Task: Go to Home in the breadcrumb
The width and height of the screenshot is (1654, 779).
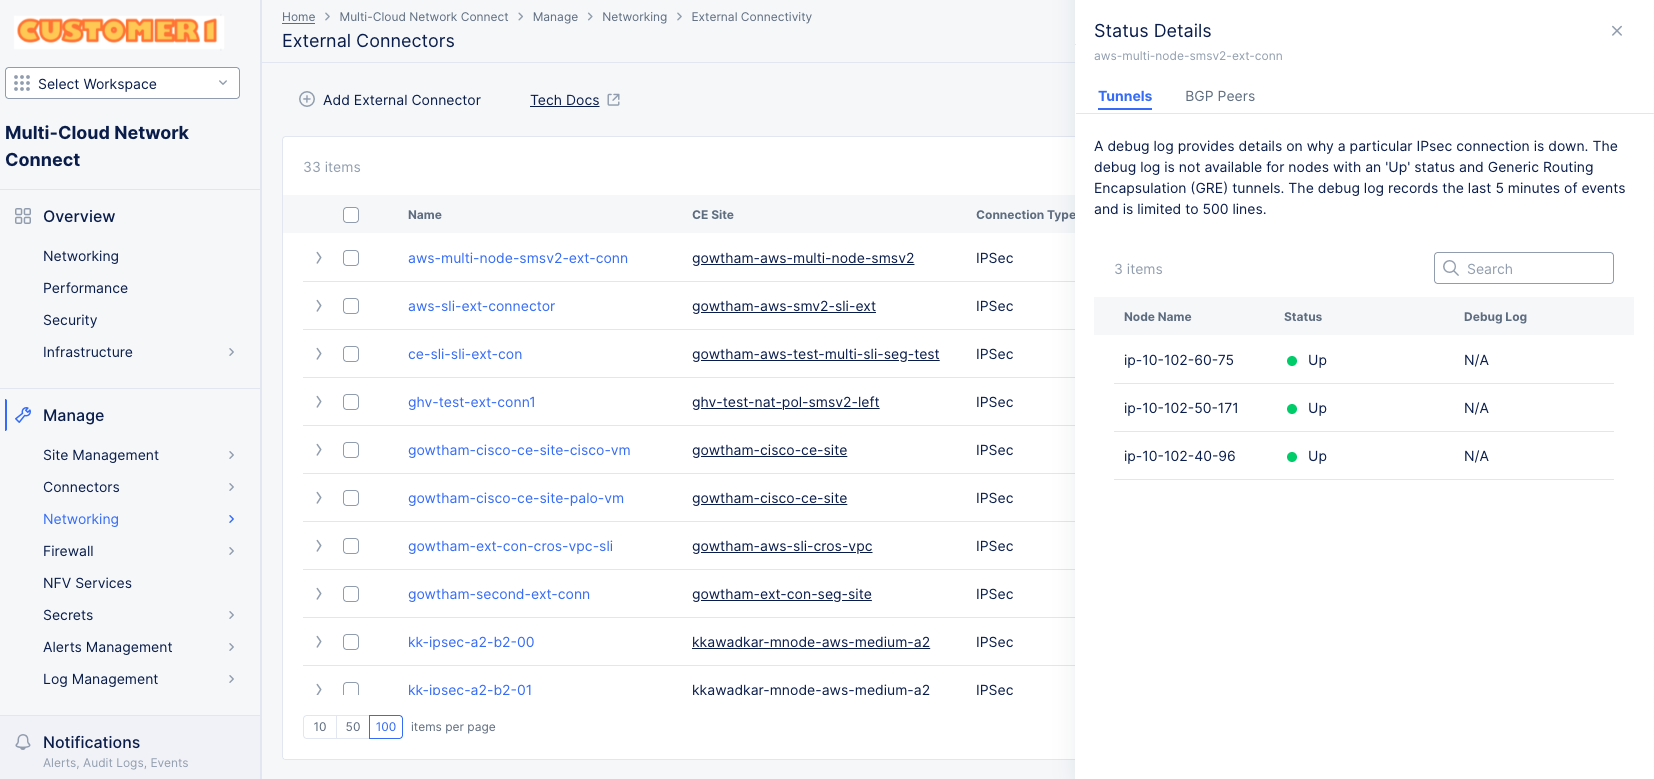Action: pyautogui.click(x=298, y=17)
